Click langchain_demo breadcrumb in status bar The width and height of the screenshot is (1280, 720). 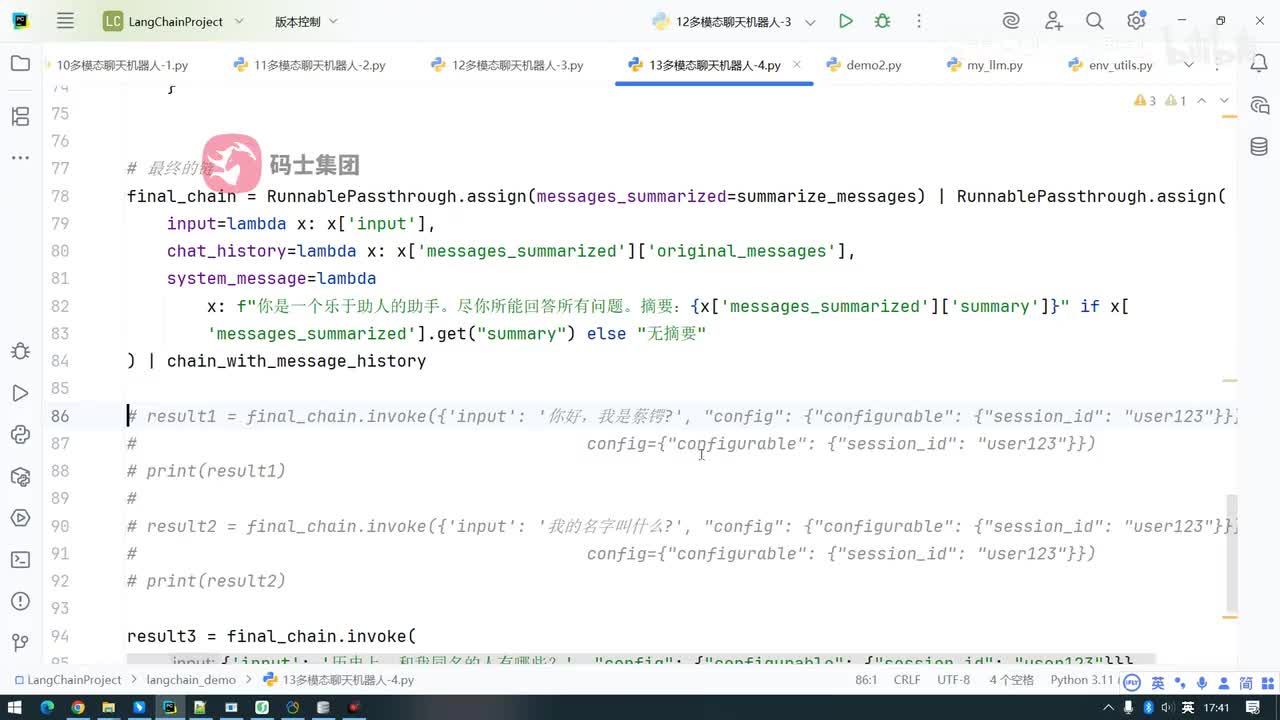(x=191, y=680)
